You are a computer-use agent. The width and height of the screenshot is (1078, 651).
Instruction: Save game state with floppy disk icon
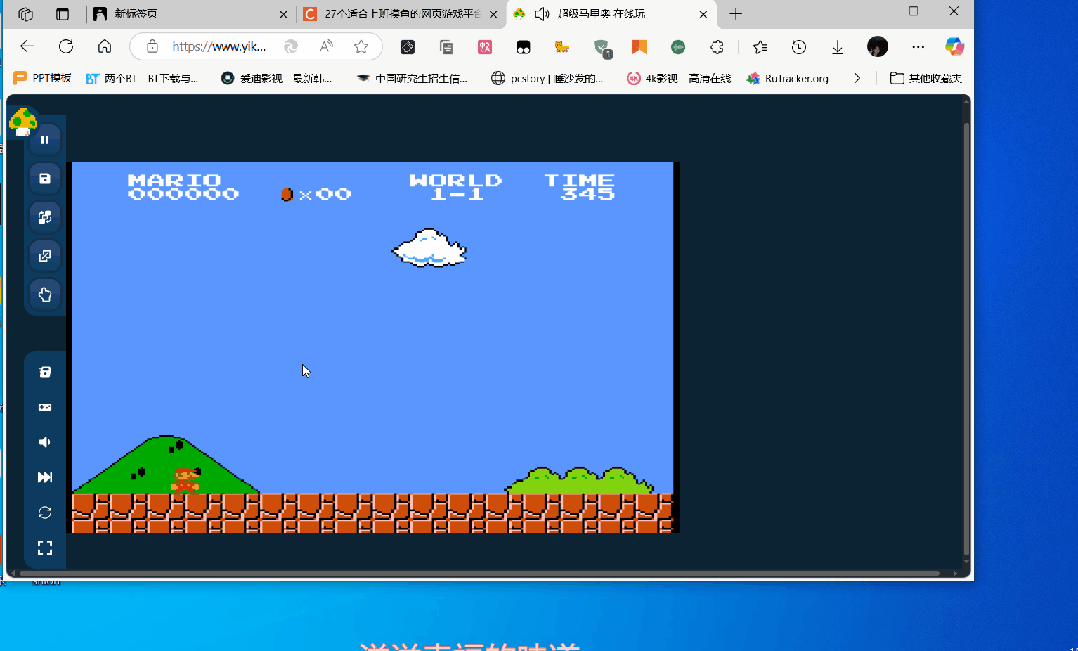pos(45,179)
